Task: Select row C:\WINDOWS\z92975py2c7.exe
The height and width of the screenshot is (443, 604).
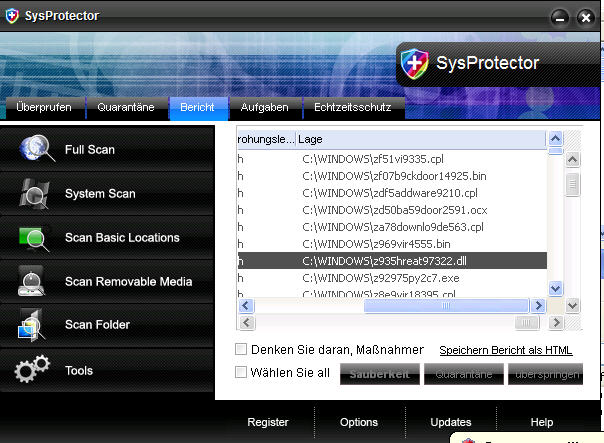Action: tap(392, 278)
